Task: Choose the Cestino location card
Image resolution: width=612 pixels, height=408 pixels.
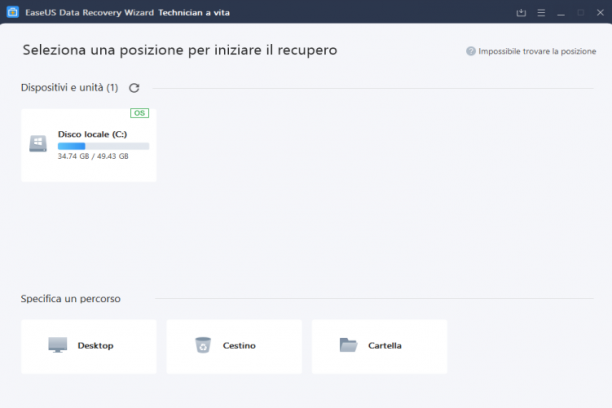Action: coord(234,347)
